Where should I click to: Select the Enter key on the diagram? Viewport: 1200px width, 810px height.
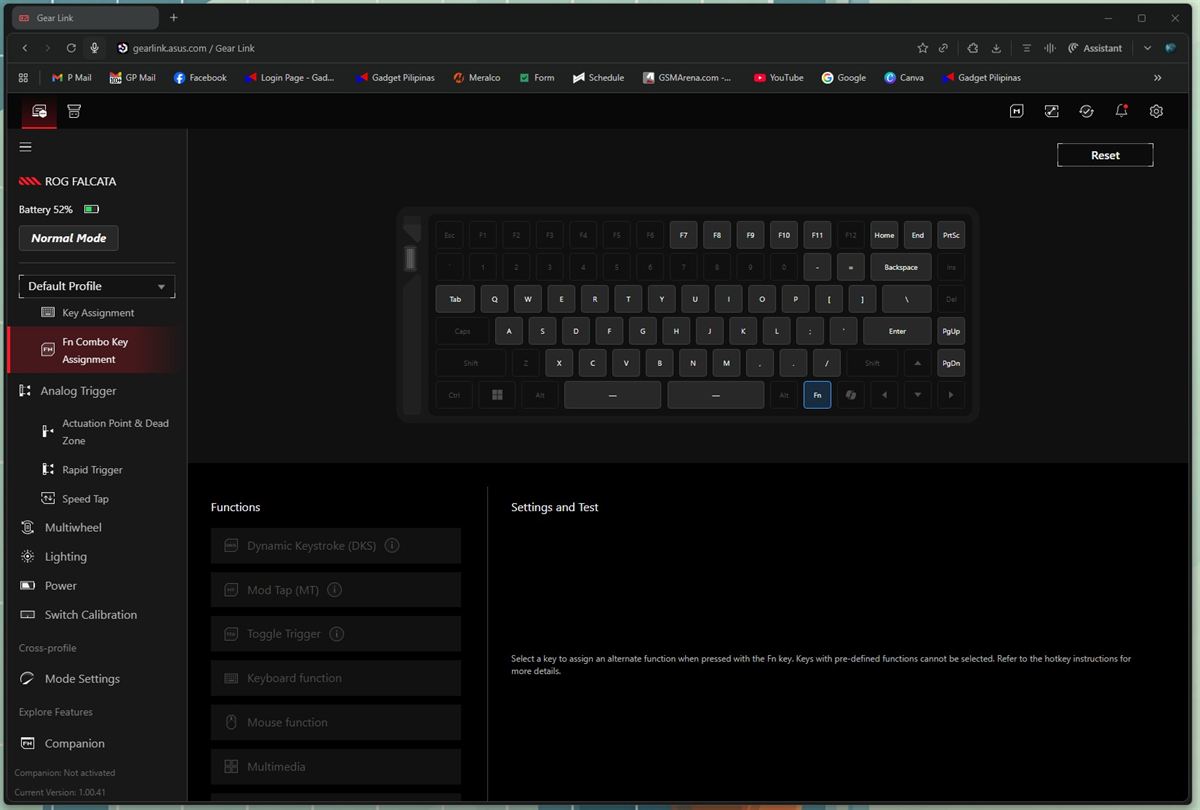[x=897, y=331]
